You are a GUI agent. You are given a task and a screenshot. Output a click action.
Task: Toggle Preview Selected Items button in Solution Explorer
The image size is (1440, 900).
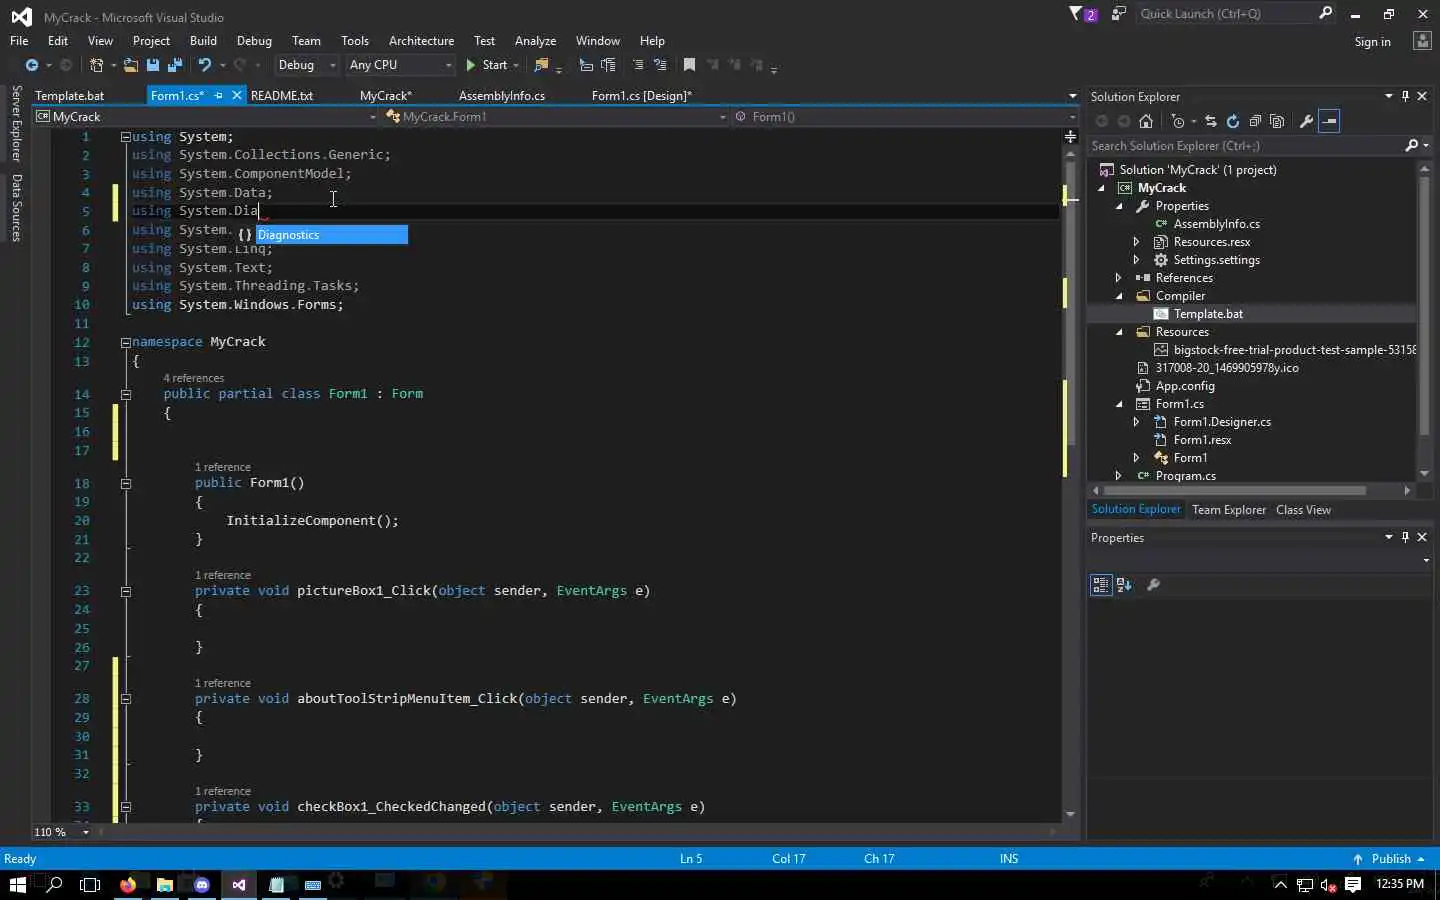pyautogui.click(x=1329, y=121)
